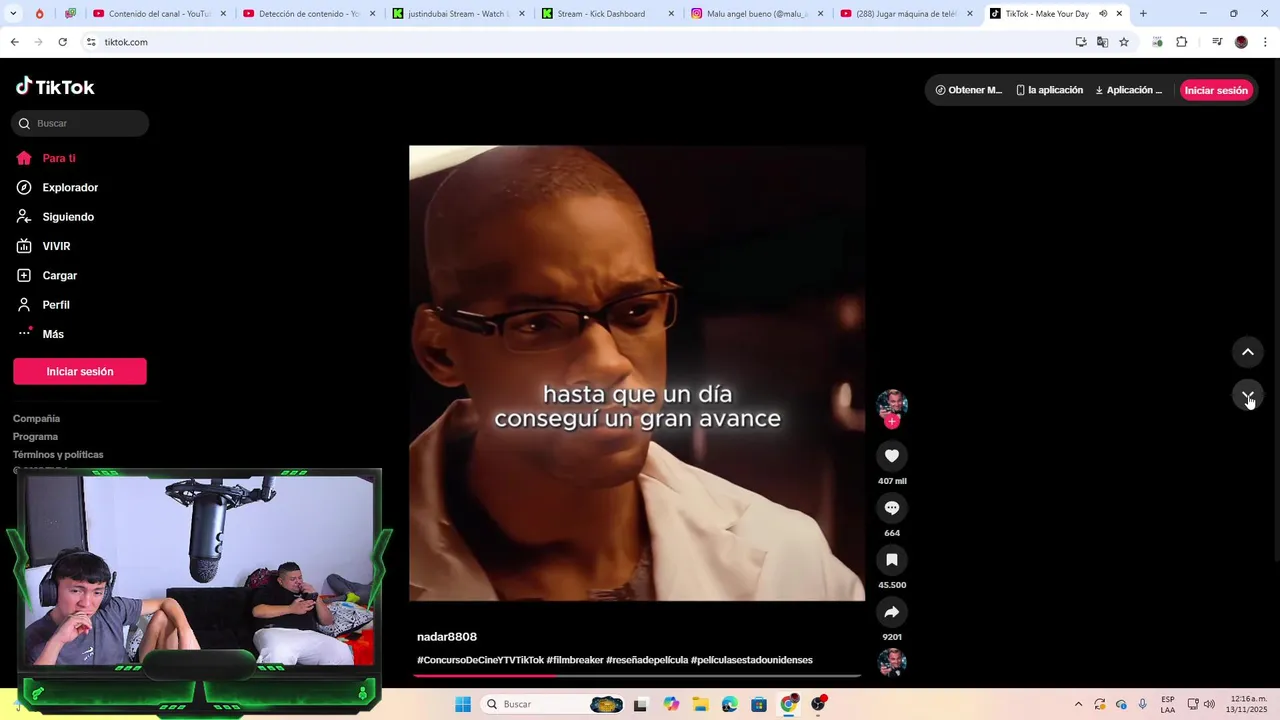Click the sidebar Iniciar sesión button

[x=80, y=371]
